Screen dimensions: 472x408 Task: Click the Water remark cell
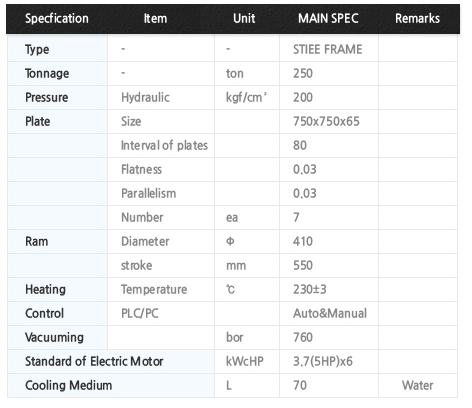point(417,385)
